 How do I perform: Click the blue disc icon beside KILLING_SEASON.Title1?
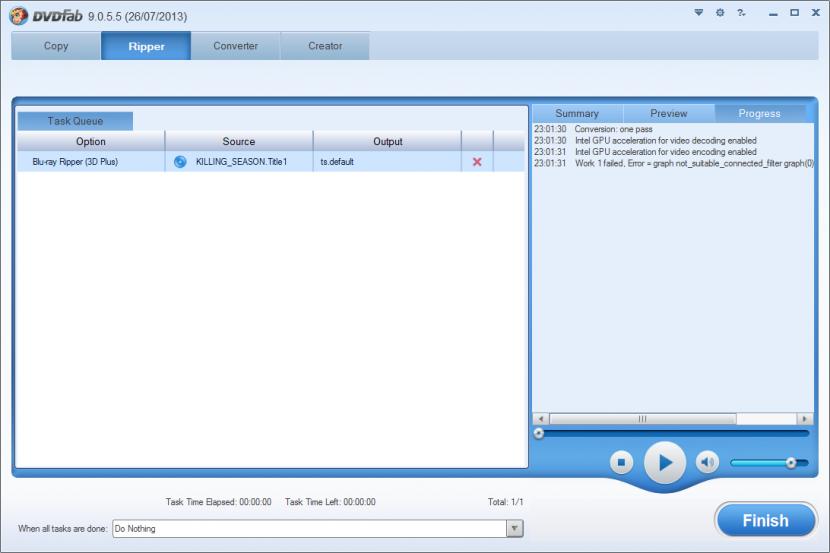click(x=180, y=162)
